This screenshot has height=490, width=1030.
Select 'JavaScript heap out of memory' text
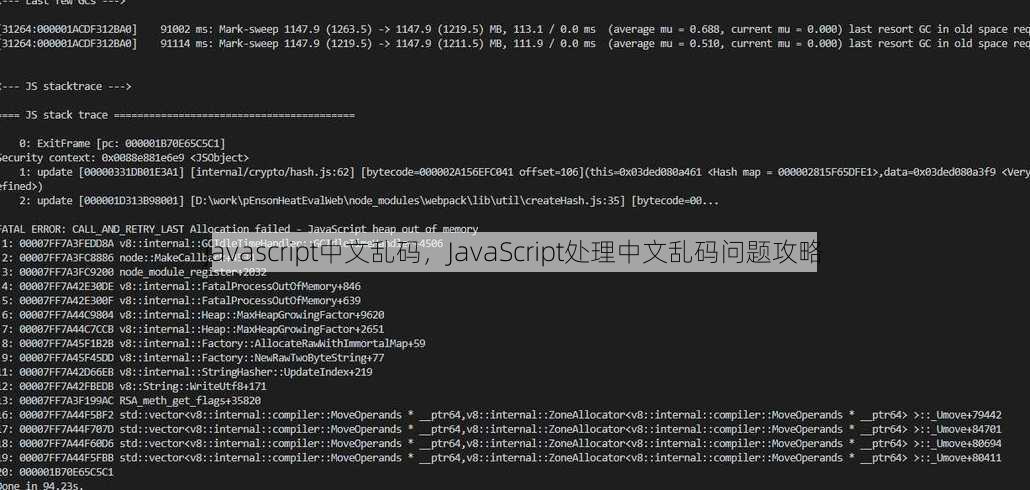pyautogui.click(x=393, y=229)
